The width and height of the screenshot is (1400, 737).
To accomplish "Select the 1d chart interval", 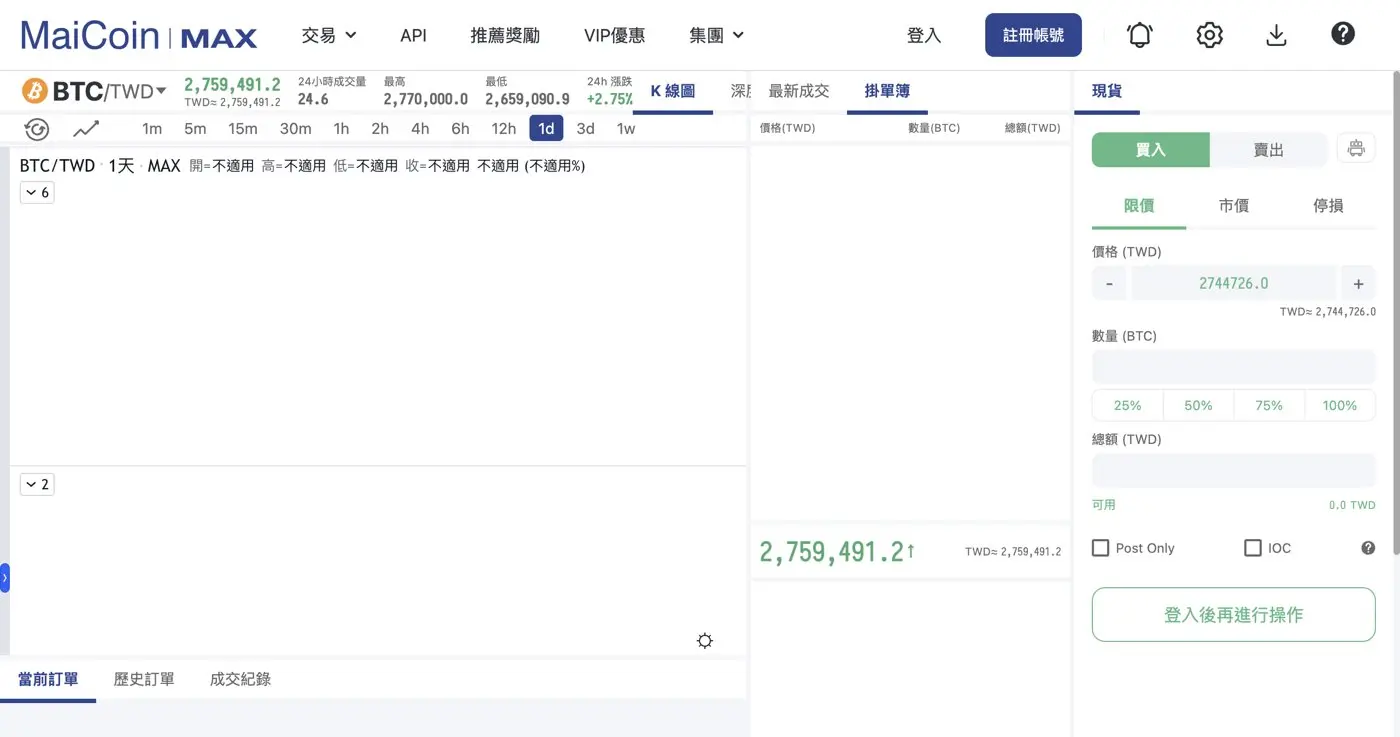I will pyautogui.click(x=546, y=128).
